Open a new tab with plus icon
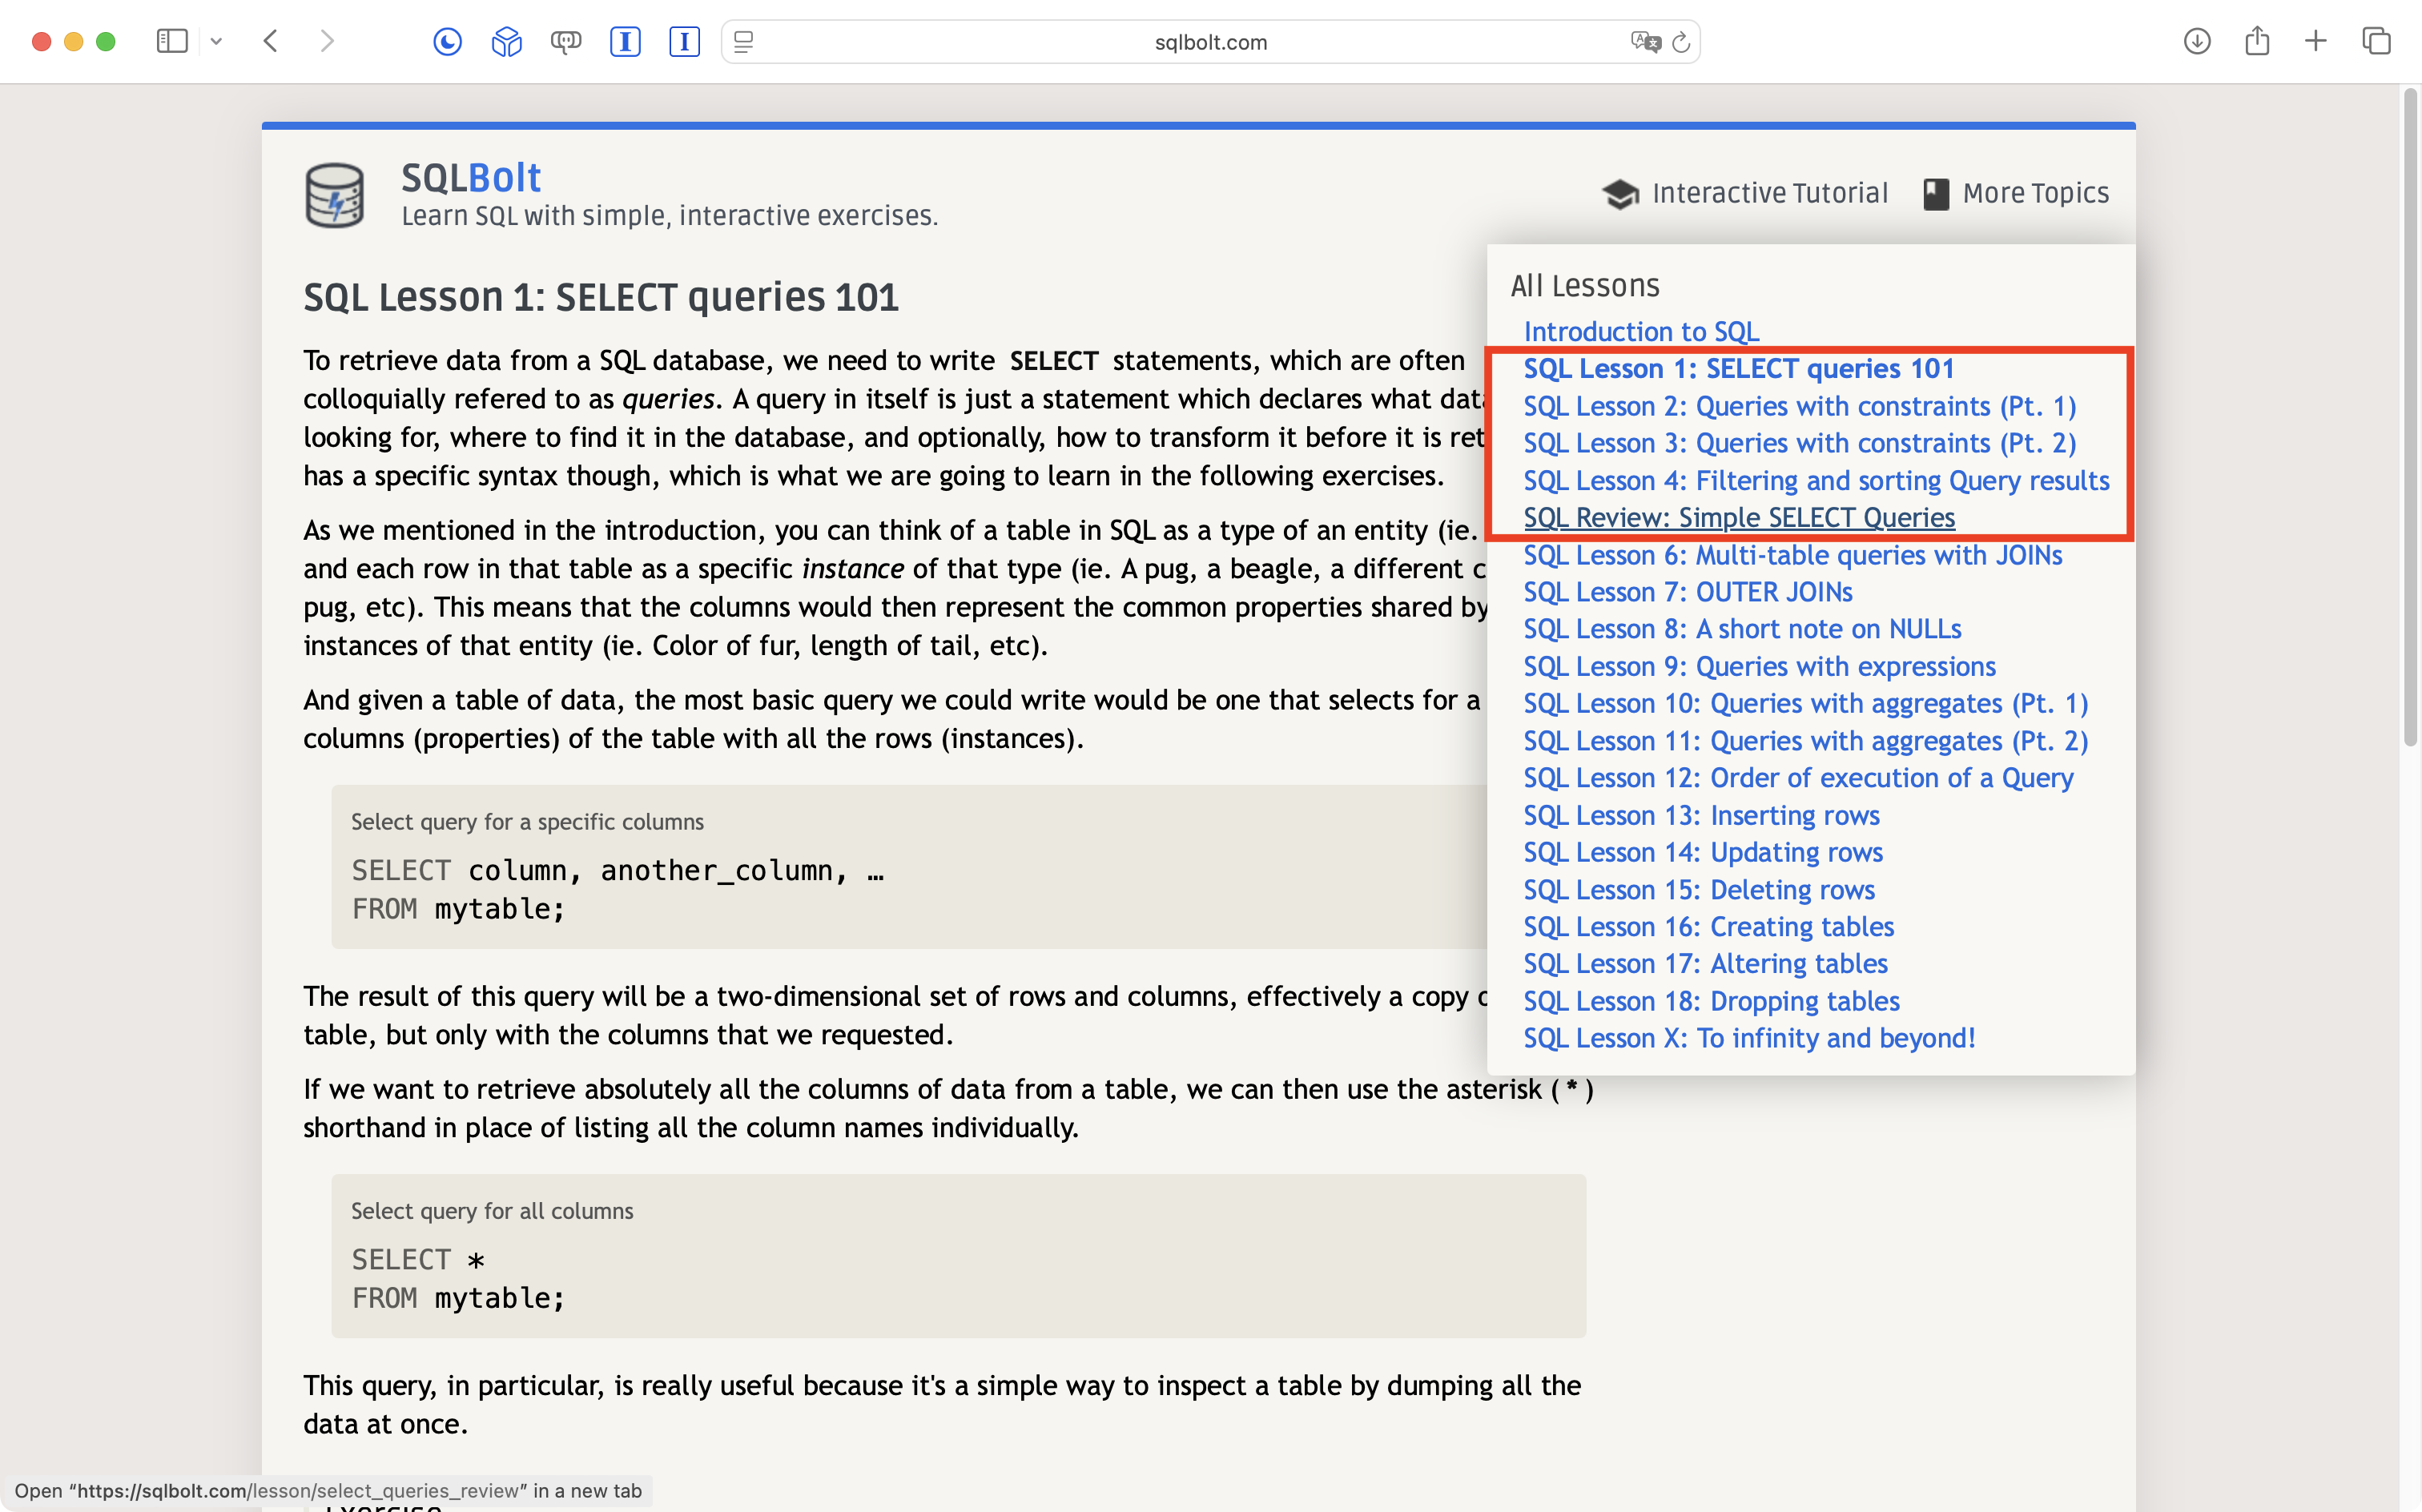2422x1512 pixels. click(x=2315, y=41)
